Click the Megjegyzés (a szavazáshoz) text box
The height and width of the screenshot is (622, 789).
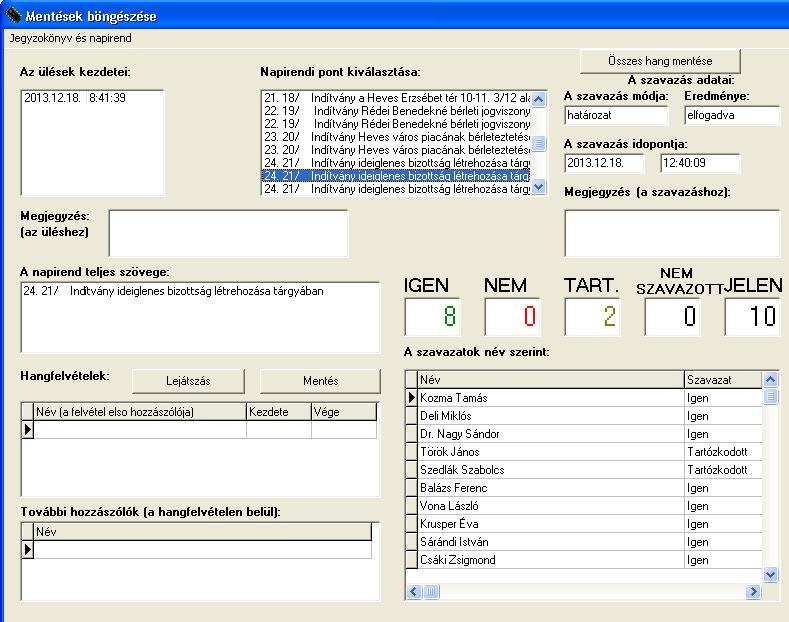tap(672, 233)
